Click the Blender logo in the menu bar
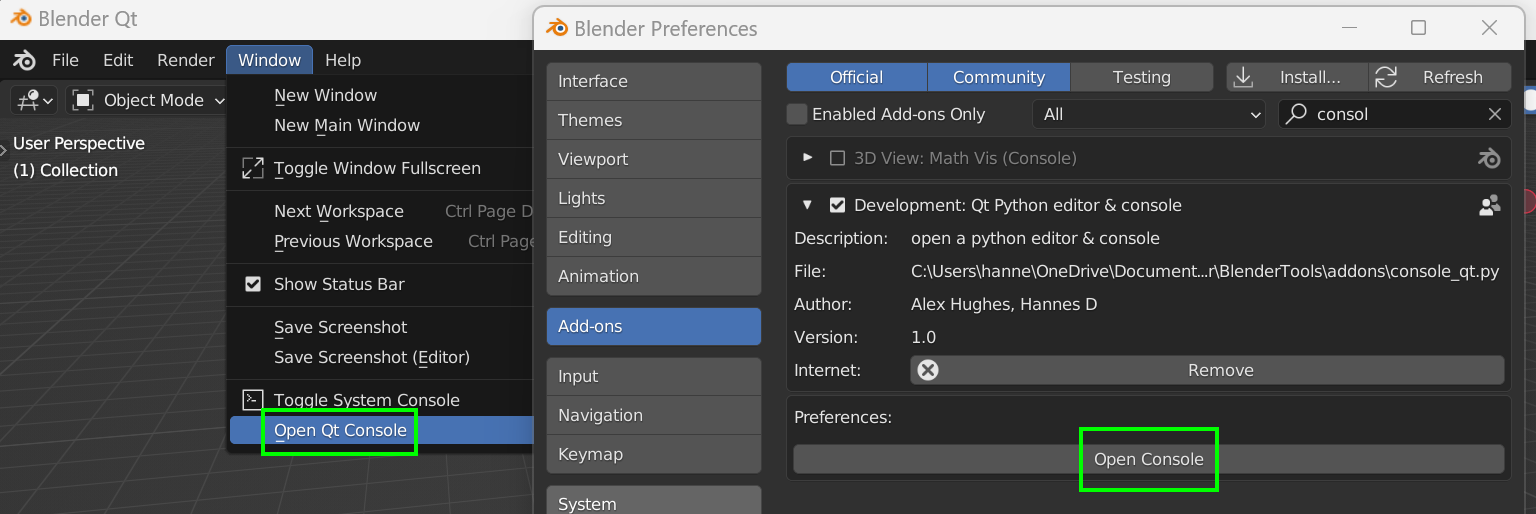Image resolution: width=1536 pixels, height=514 pixels. pyautogui.click(x=25, y=60)
